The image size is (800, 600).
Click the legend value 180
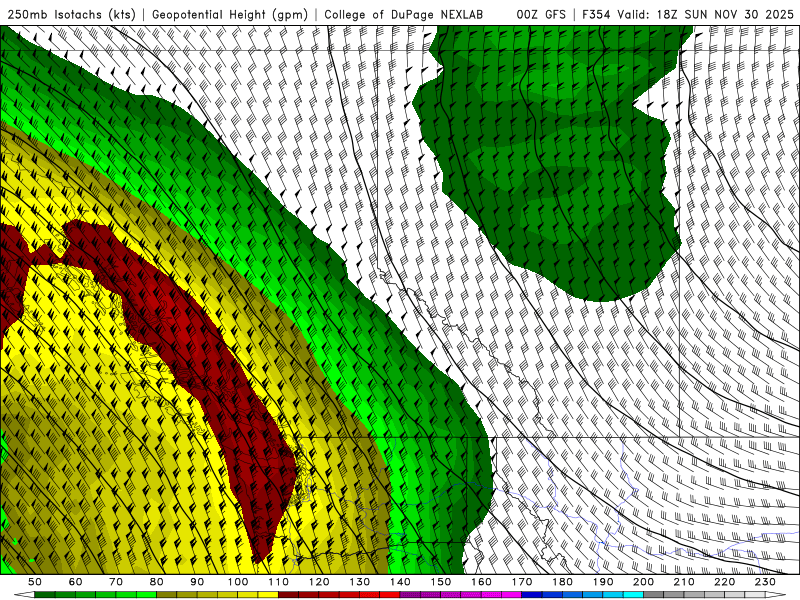[x=562, y=582]
